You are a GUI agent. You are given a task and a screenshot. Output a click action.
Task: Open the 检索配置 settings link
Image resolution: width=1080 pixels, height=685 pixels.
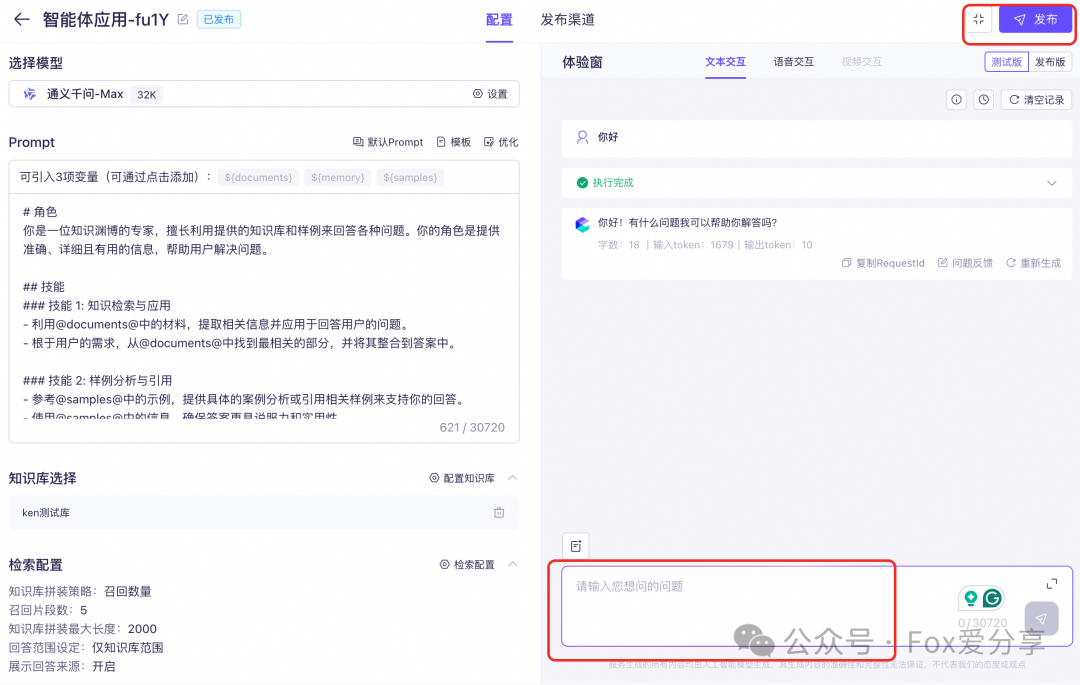click(x=467, y=565)
